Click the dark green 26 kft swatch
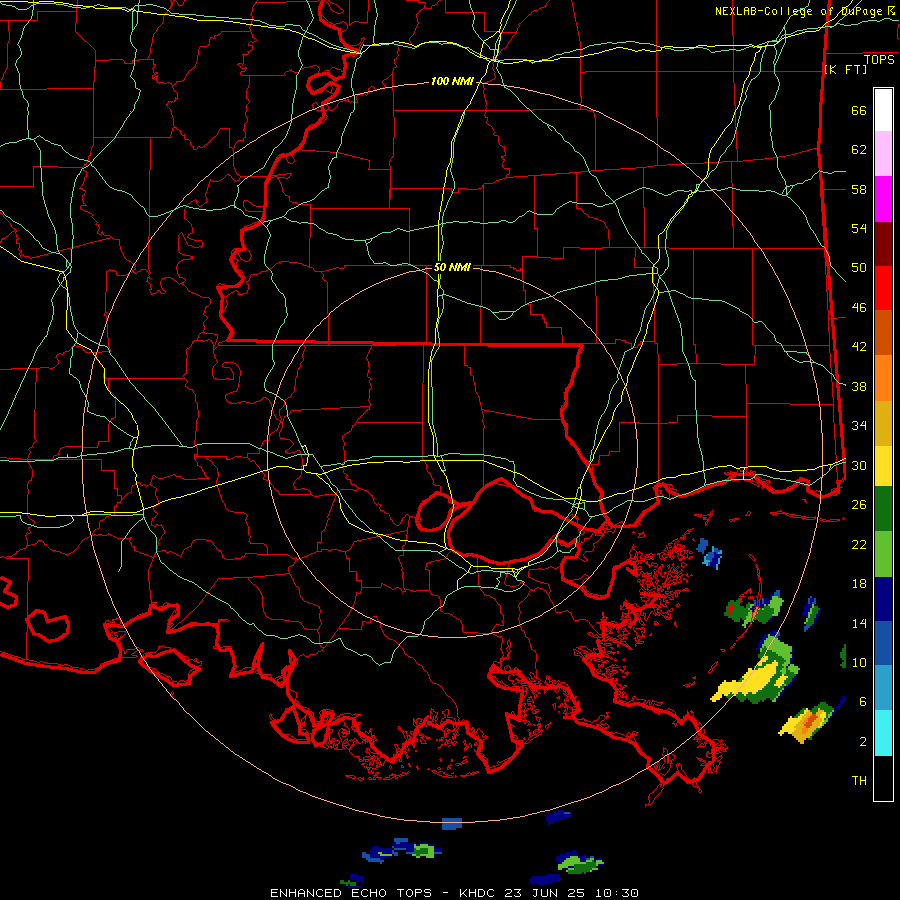This screenshot has width=900, height=900. tap(883, 509)
